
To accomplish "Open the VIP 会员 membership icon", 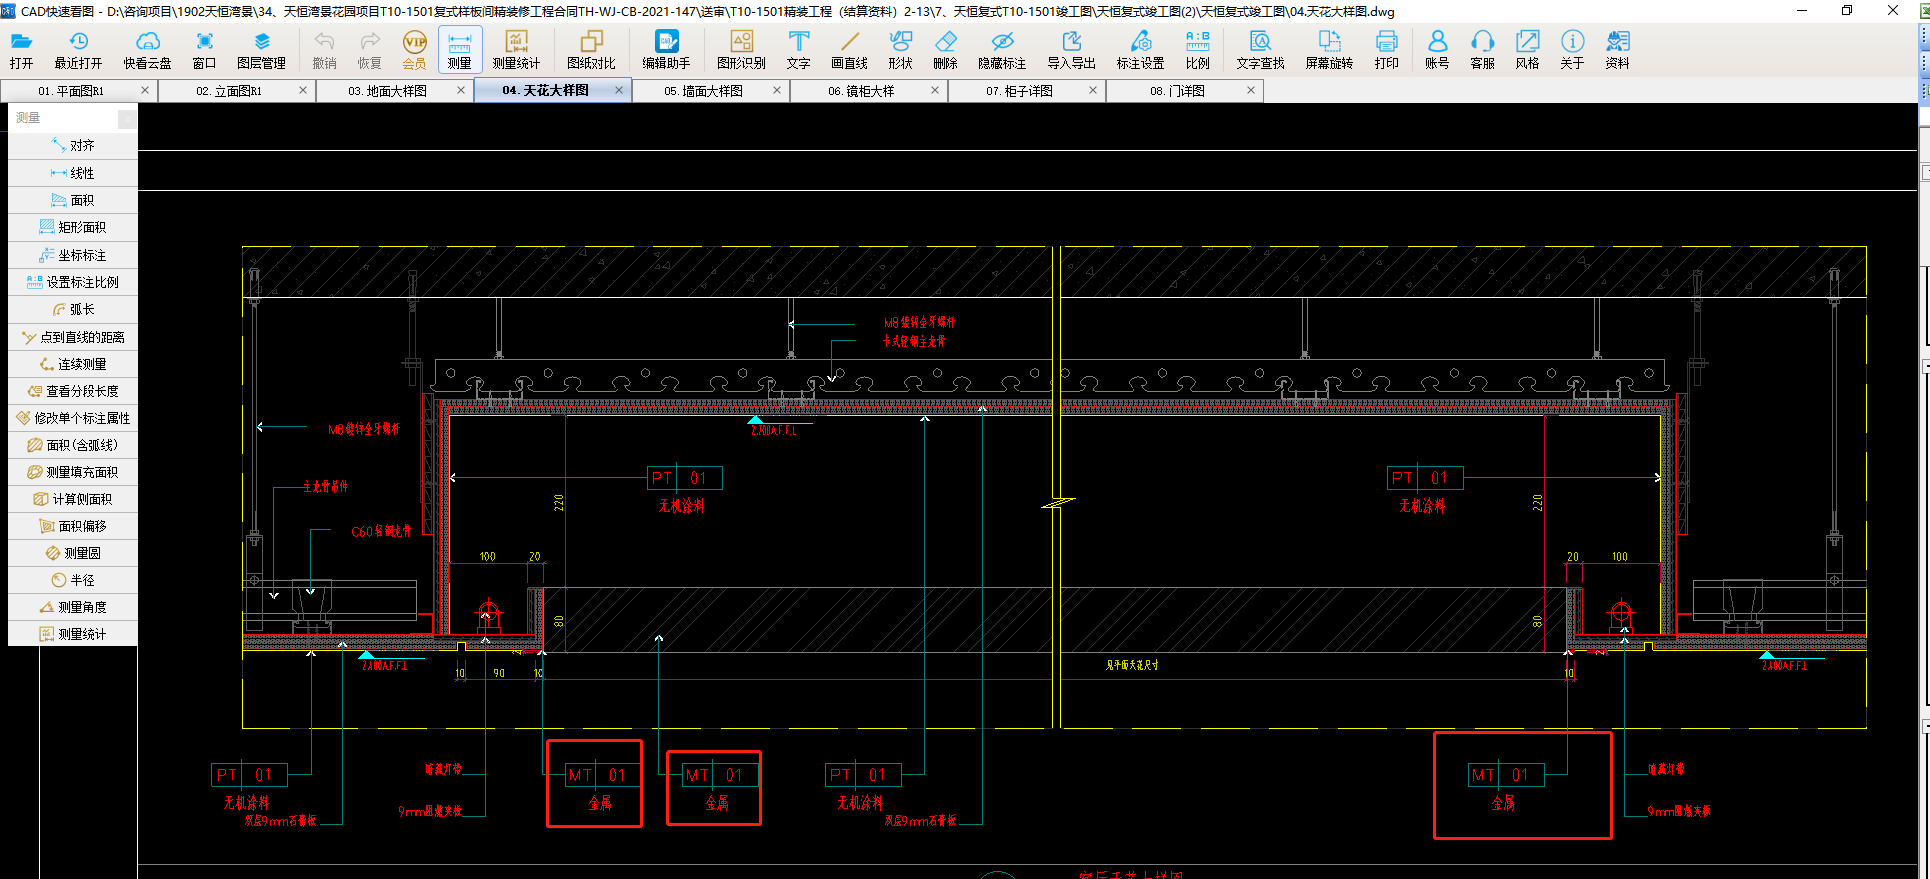I will pyautogui.click(x=414, y=49).
